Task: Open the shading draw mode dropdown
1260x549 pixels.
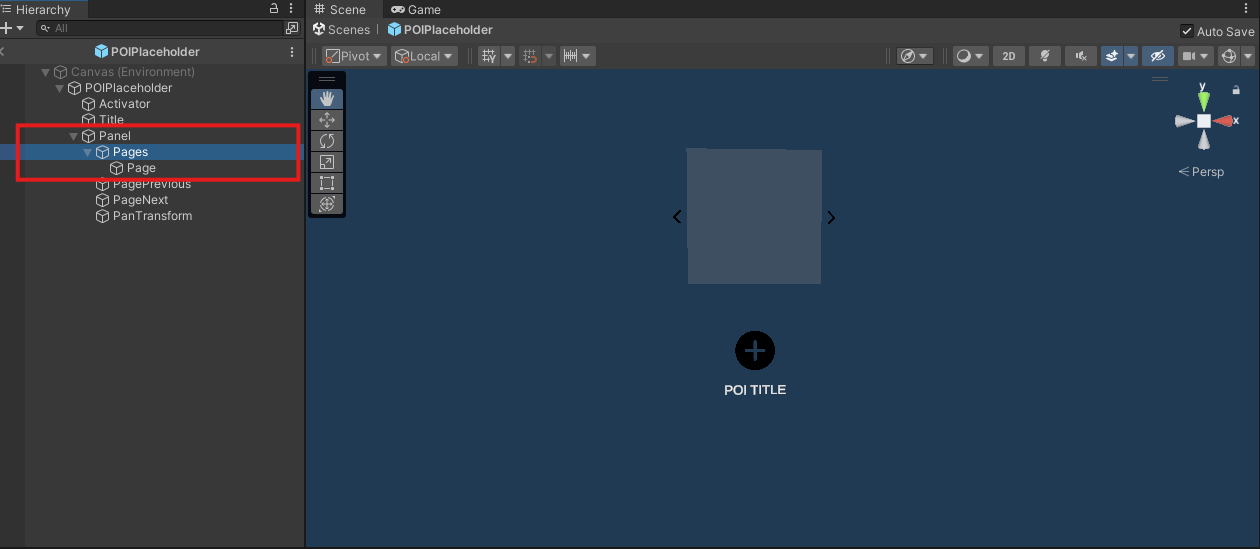Action: [970, 56]
